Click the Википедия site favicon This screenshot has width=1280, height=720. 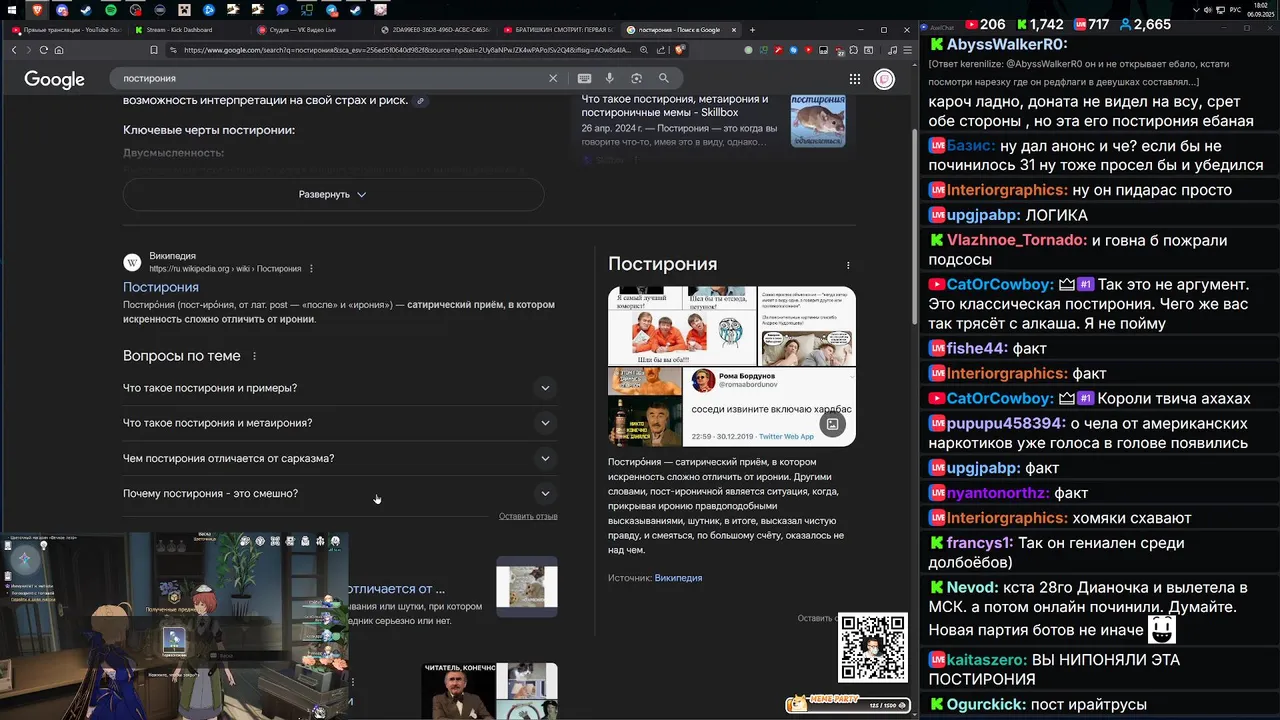pos(132,263)
